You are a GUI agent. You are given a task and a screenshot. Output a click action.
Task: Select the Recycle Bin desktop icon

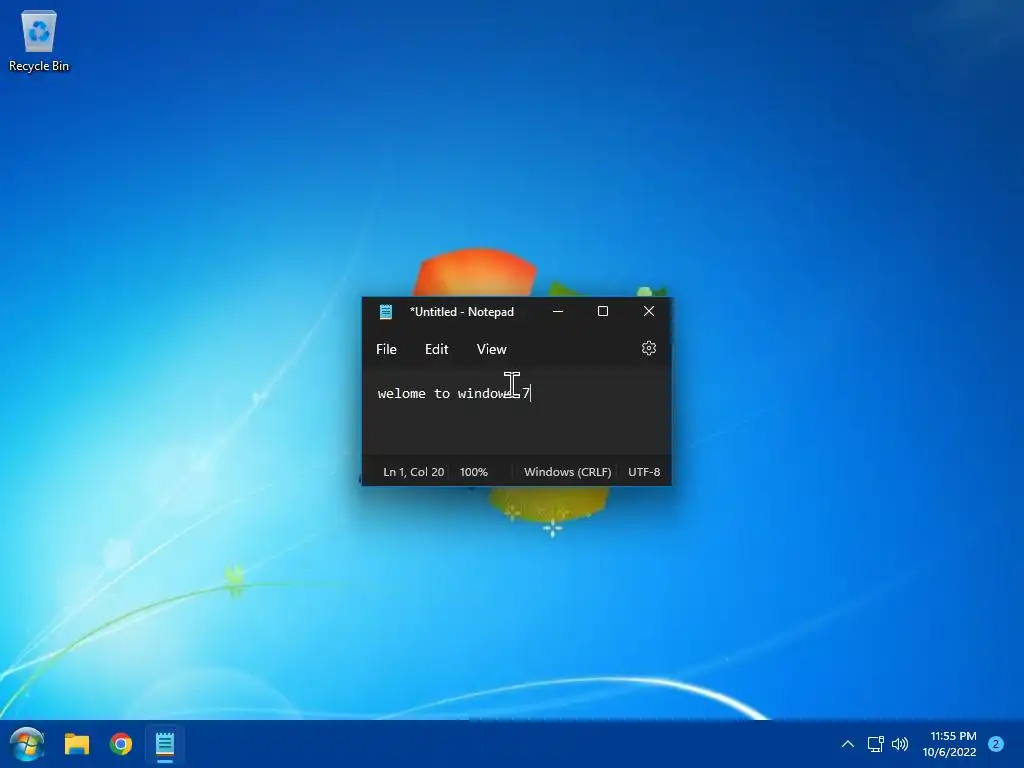pyautogui.click(x=39, y=40)
